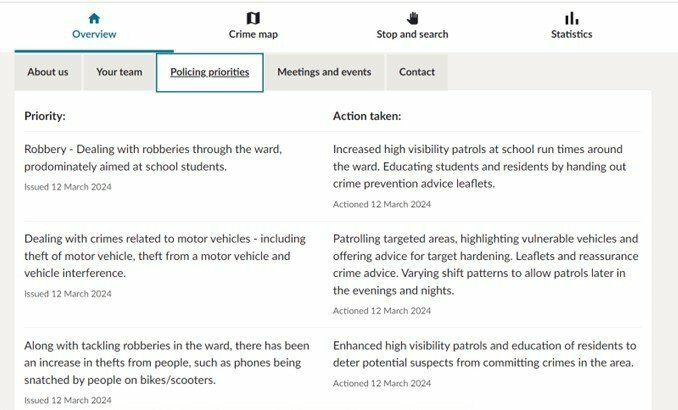Open the Policing priorities tab

tap(210, 72)
